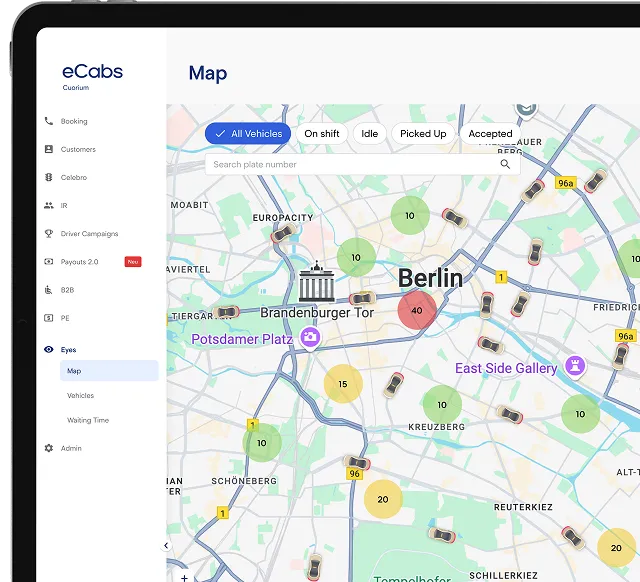640x582 pixels.
Task: Click the taxi icon beside Brandenburger Tor label
Action: click(362, 298)
